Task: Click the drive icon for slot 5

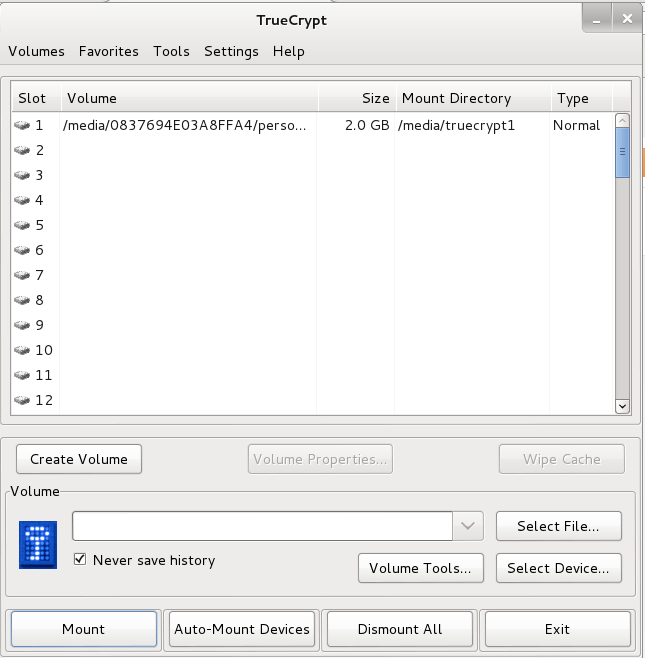Action: click(x=22, y=225)
